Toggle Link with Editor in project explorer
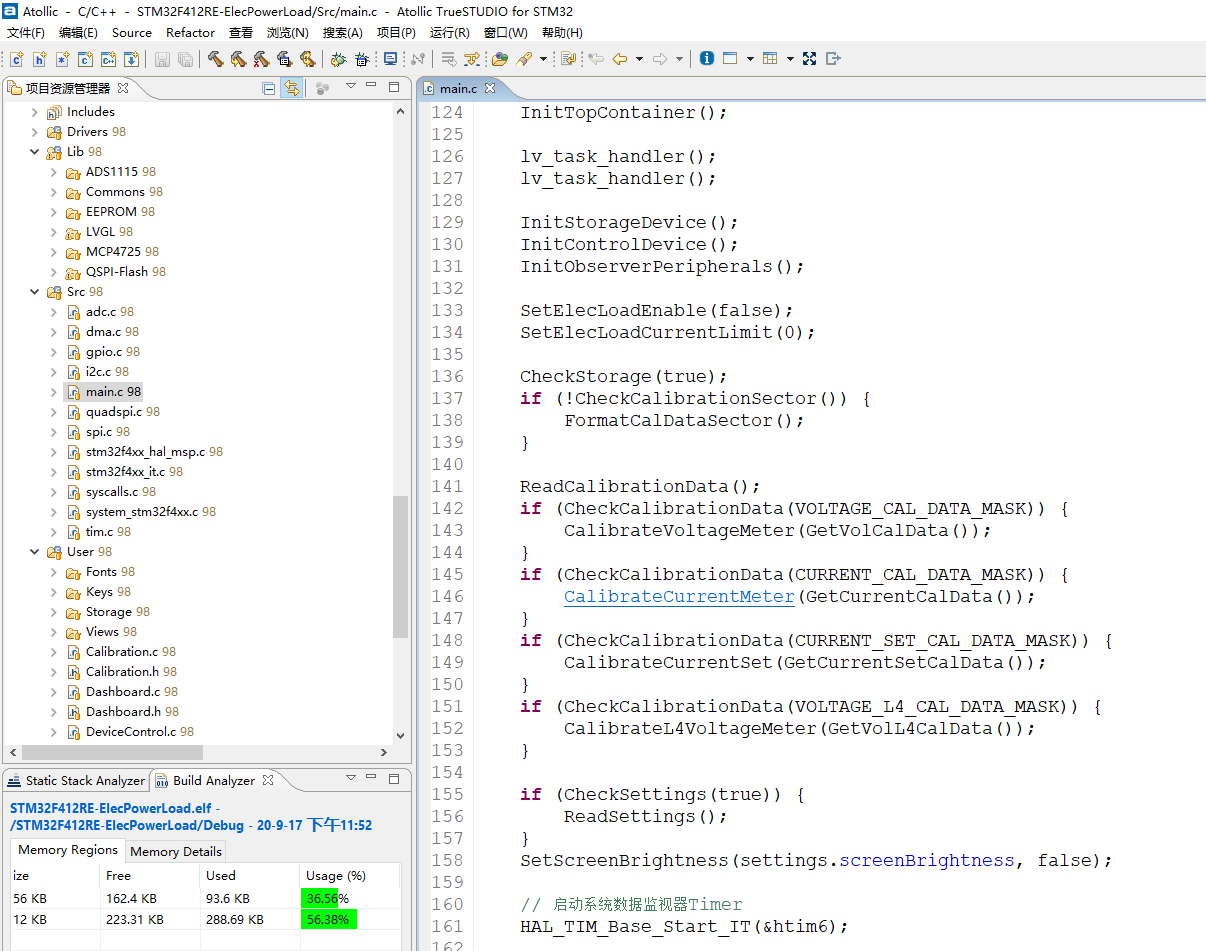This screenshot has height=951, width=1206. point(291,88)
